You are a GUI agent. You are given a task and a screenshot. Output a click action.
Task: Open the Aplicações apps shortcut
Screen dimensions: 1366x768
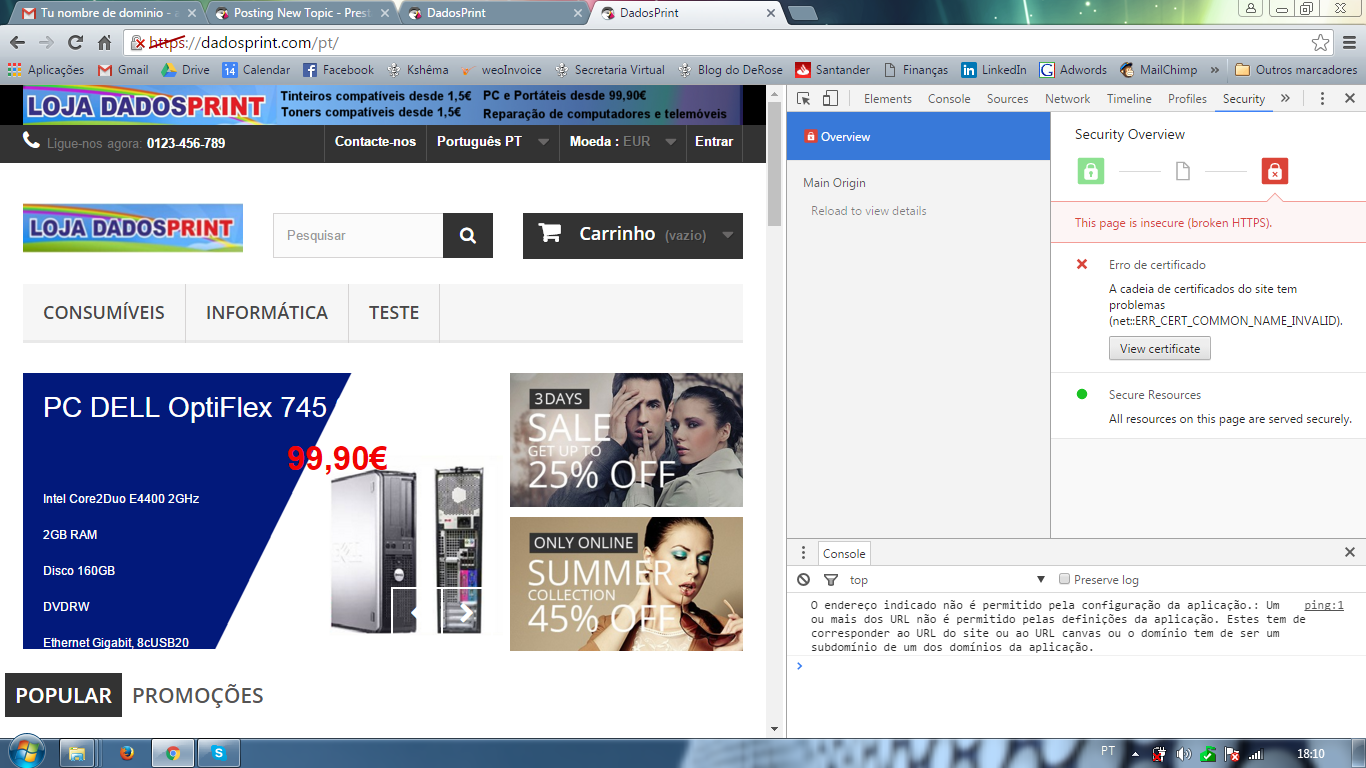coord(46,70)
